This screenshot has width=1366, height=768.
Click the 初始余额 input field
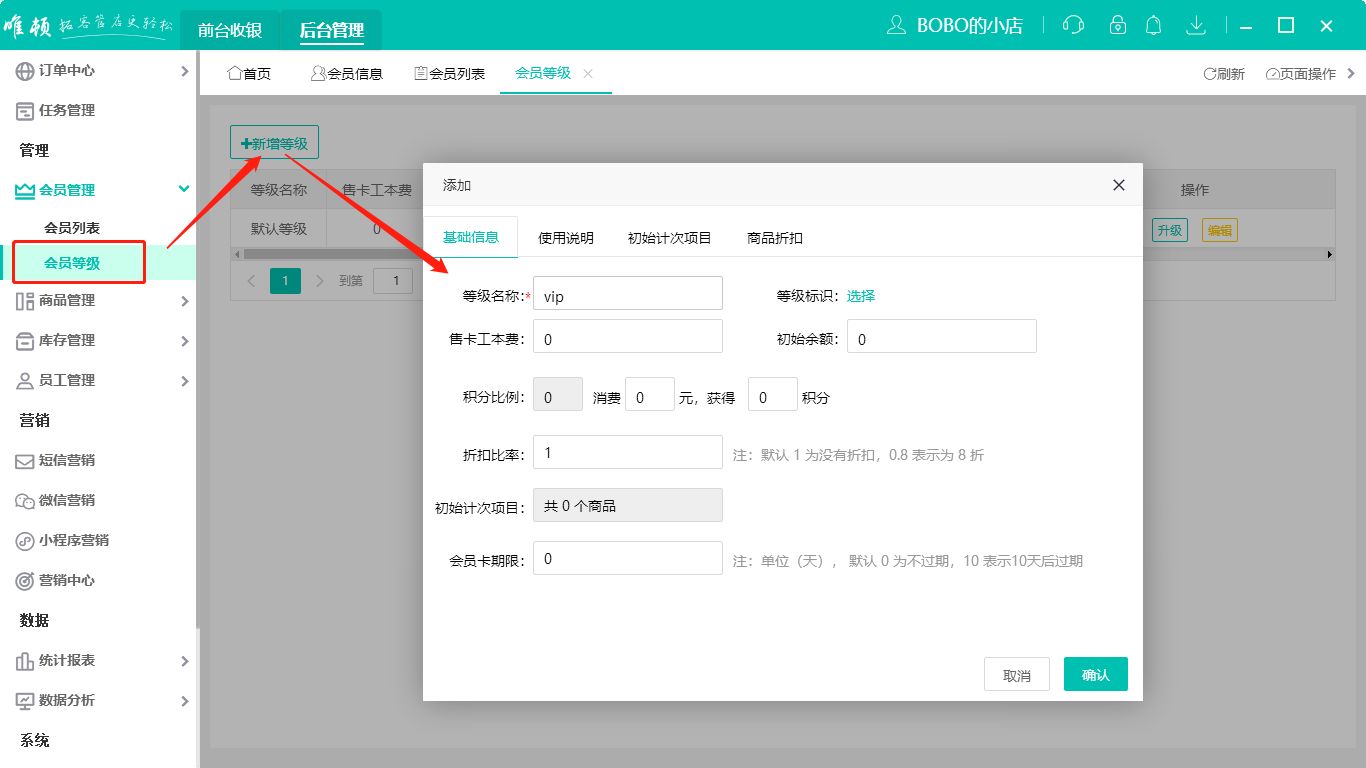pyautogui.click(x=942, y=336)
